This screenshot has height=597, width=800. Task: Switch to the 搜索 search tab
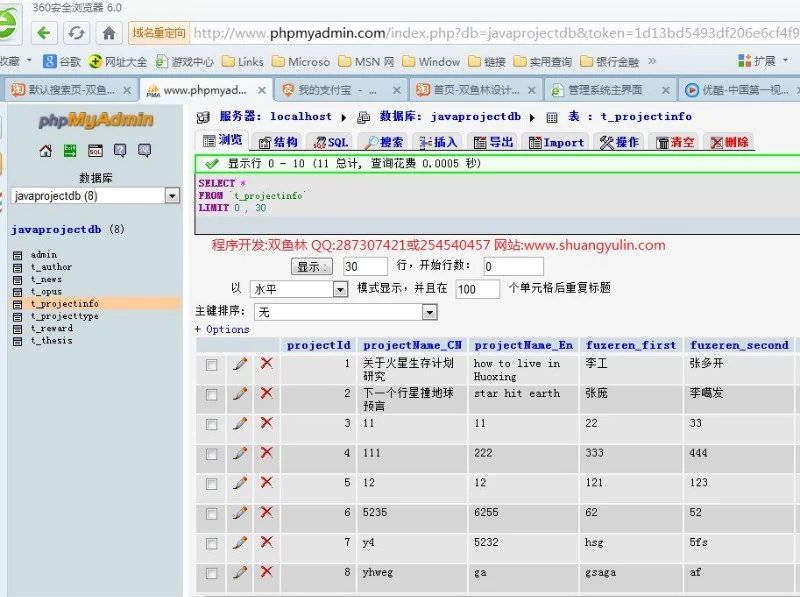[x=384, y=142]
